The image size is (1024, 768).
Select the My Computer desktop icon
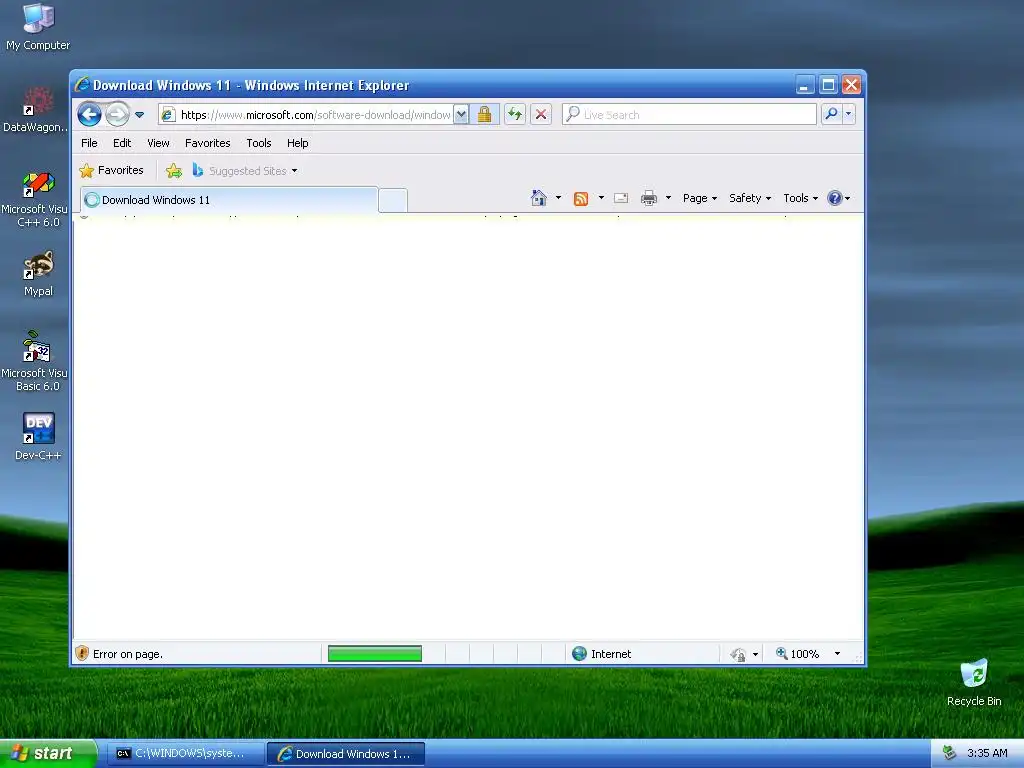(x=38, y=27)
